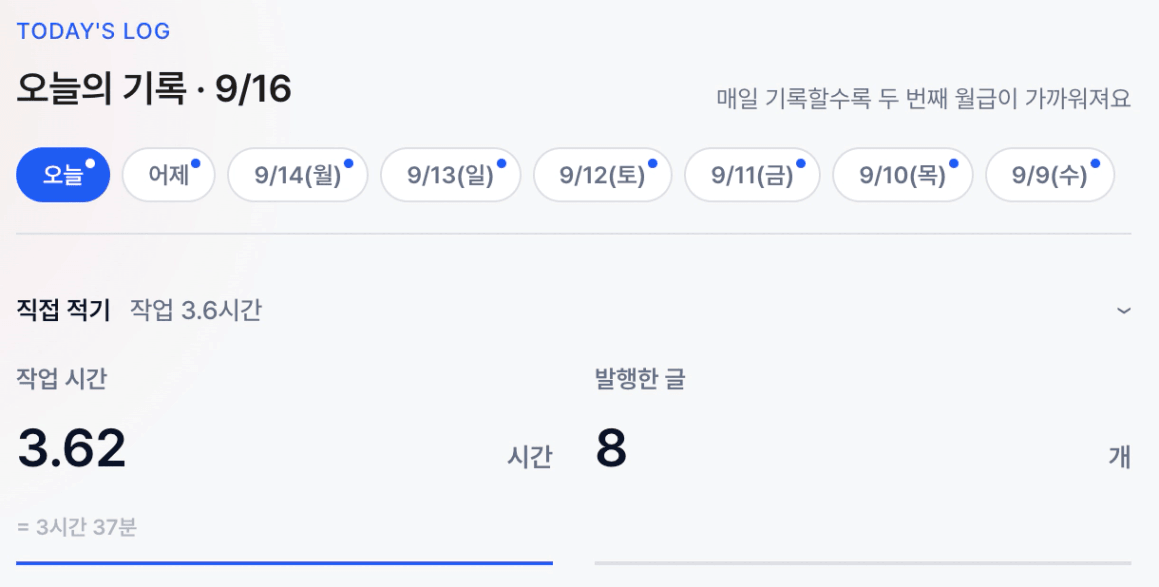
Task: Click the = 3시간 37분 conversion hint
Action: point(77,528)
